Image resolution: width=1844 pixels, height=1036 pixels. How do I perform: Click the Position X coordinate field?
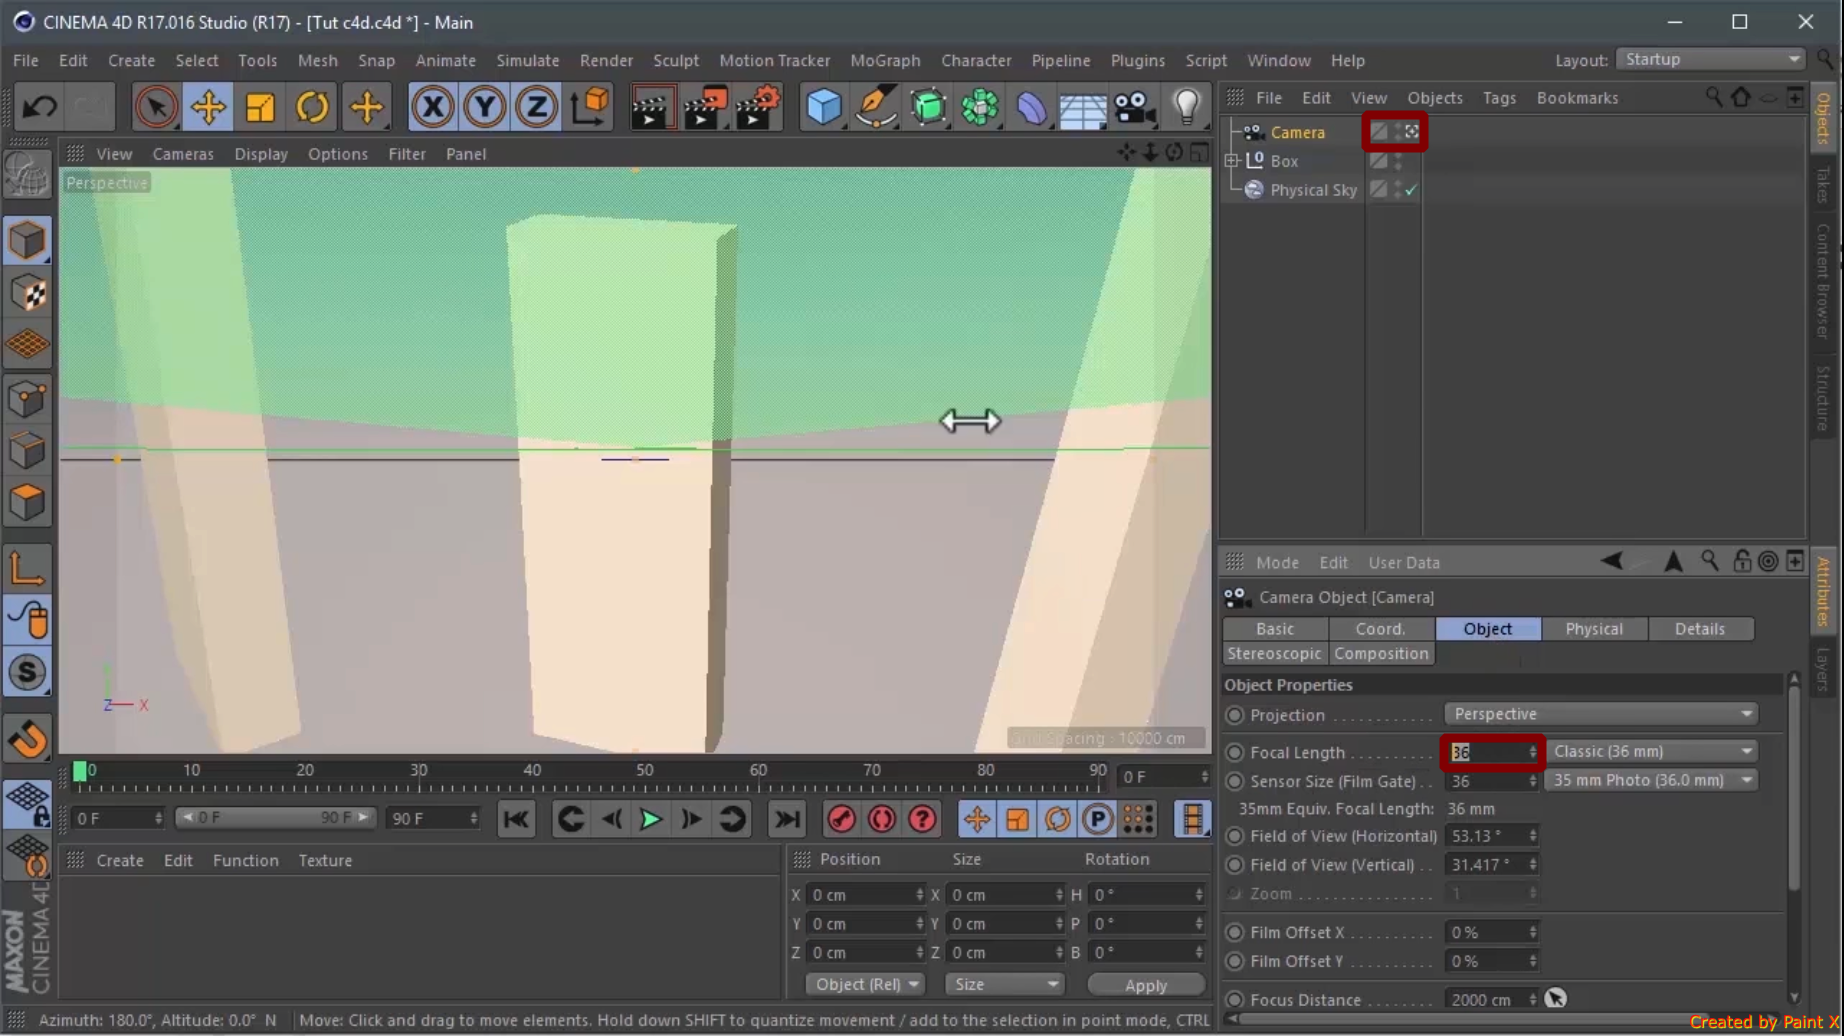point(866,895)
